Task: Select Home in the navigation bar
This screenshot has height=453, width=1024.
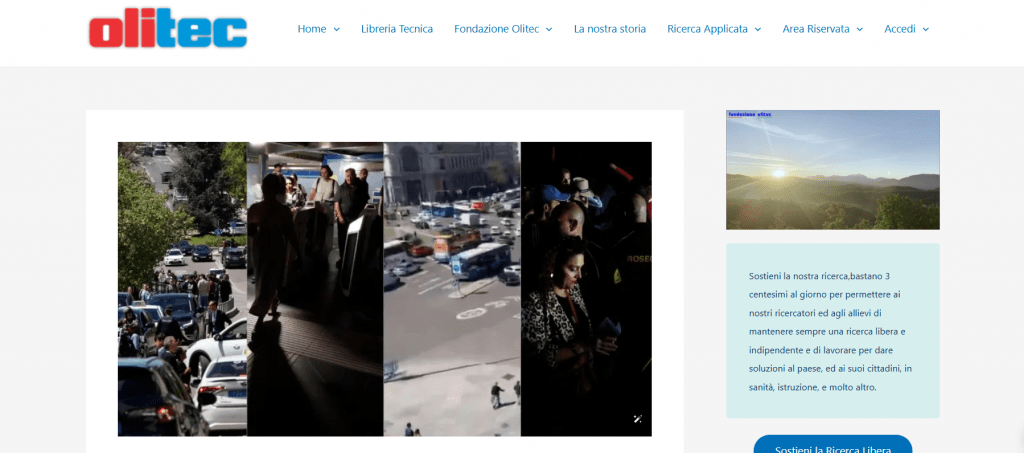Action: coord(312,29)
